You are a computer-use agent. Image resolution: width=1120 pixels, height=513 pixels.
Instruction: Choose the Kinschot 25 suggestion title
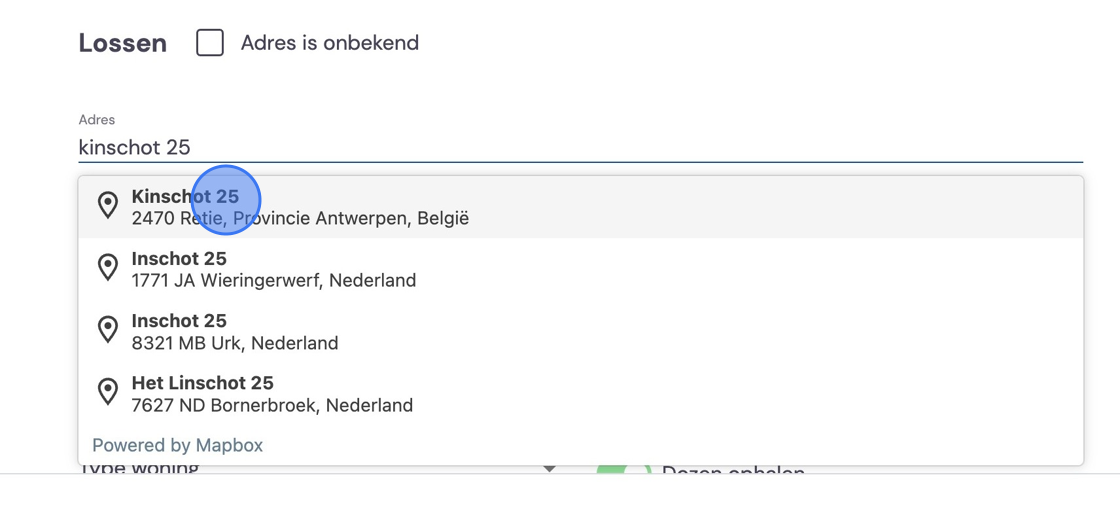(x=185, y=196)
